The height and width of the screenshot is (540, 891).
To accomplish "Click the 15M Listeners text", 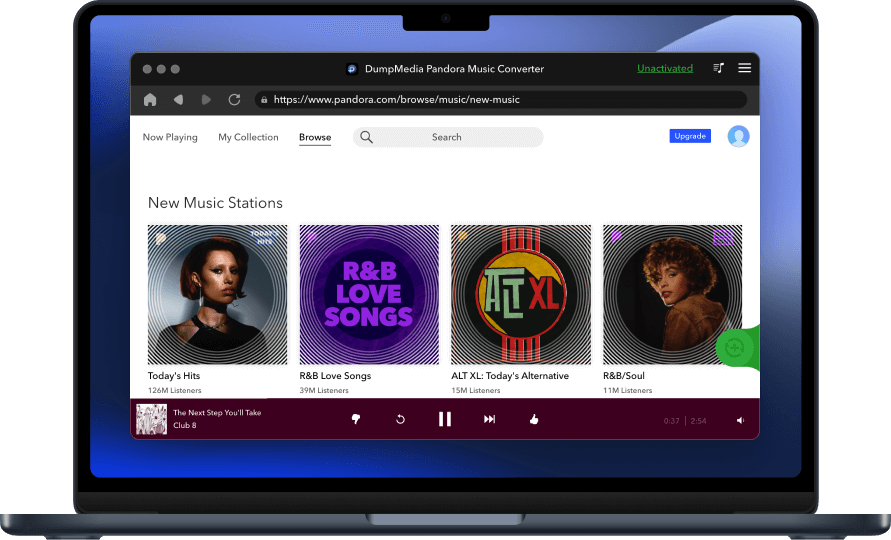I will coord(476,391).
